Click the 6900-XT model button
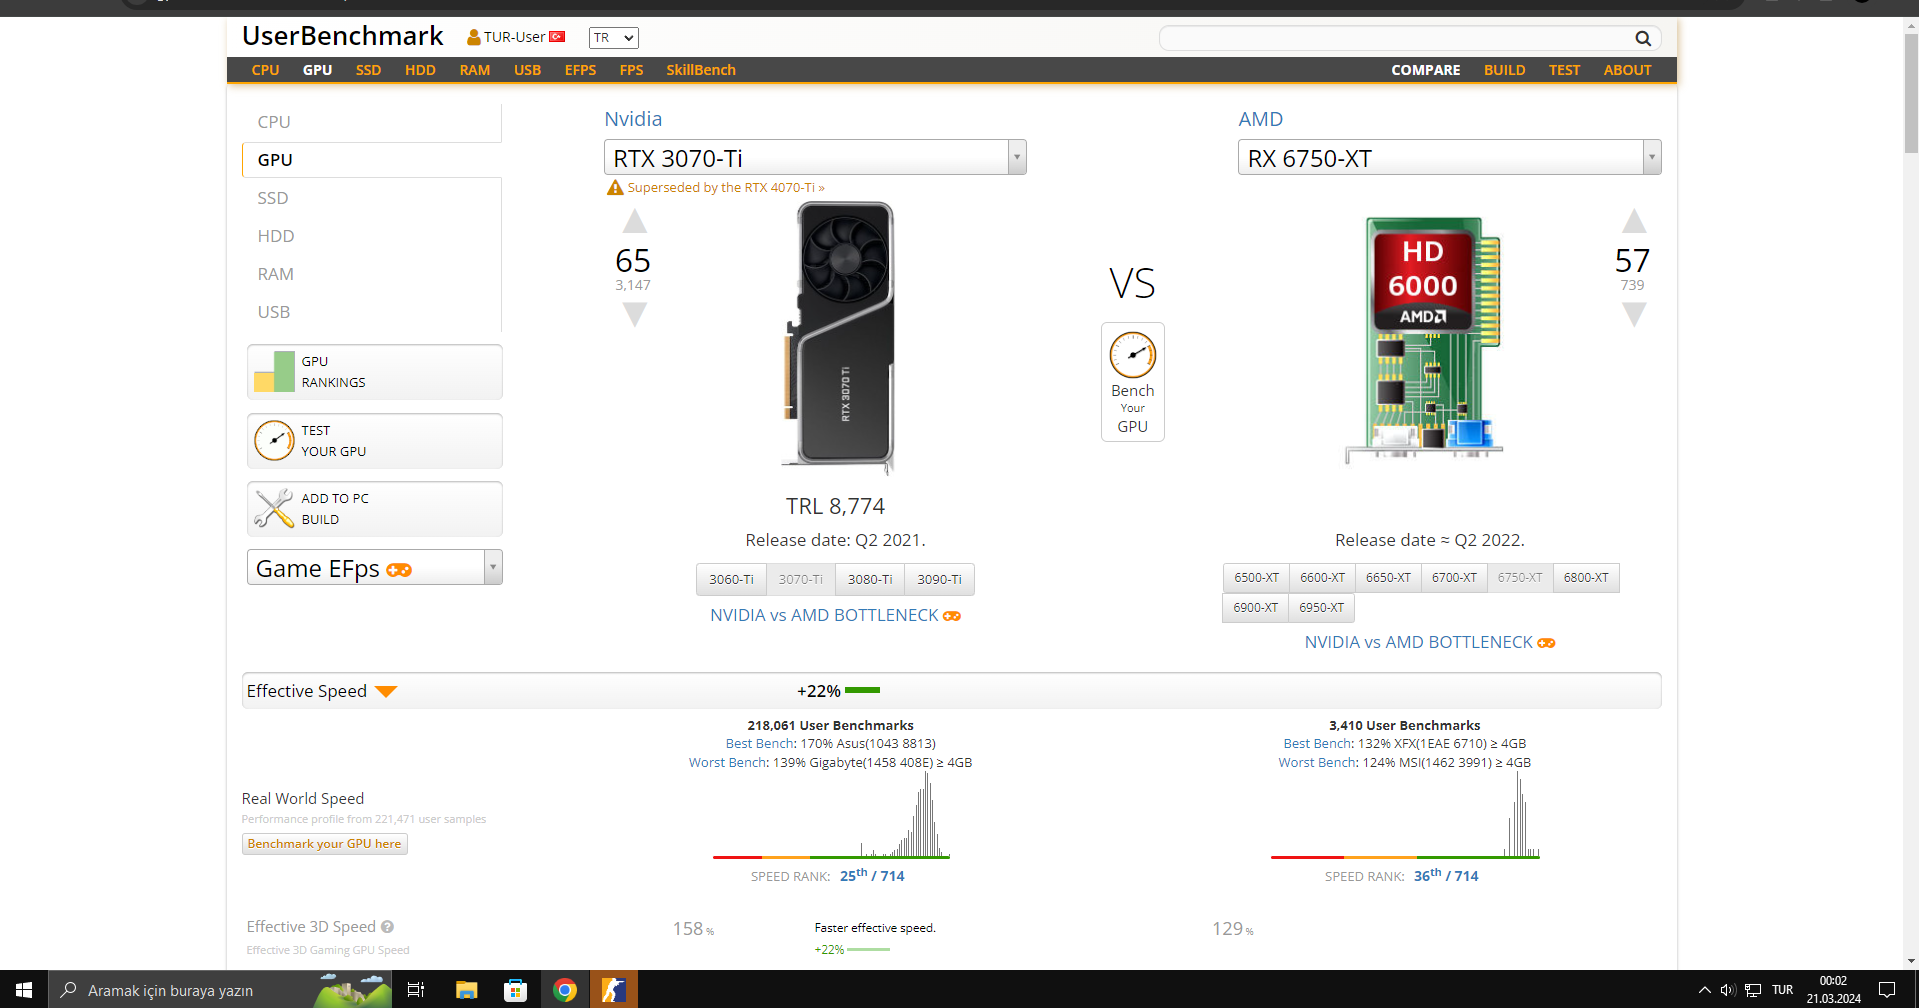 pyautogui.click(x=1255, y=607)
